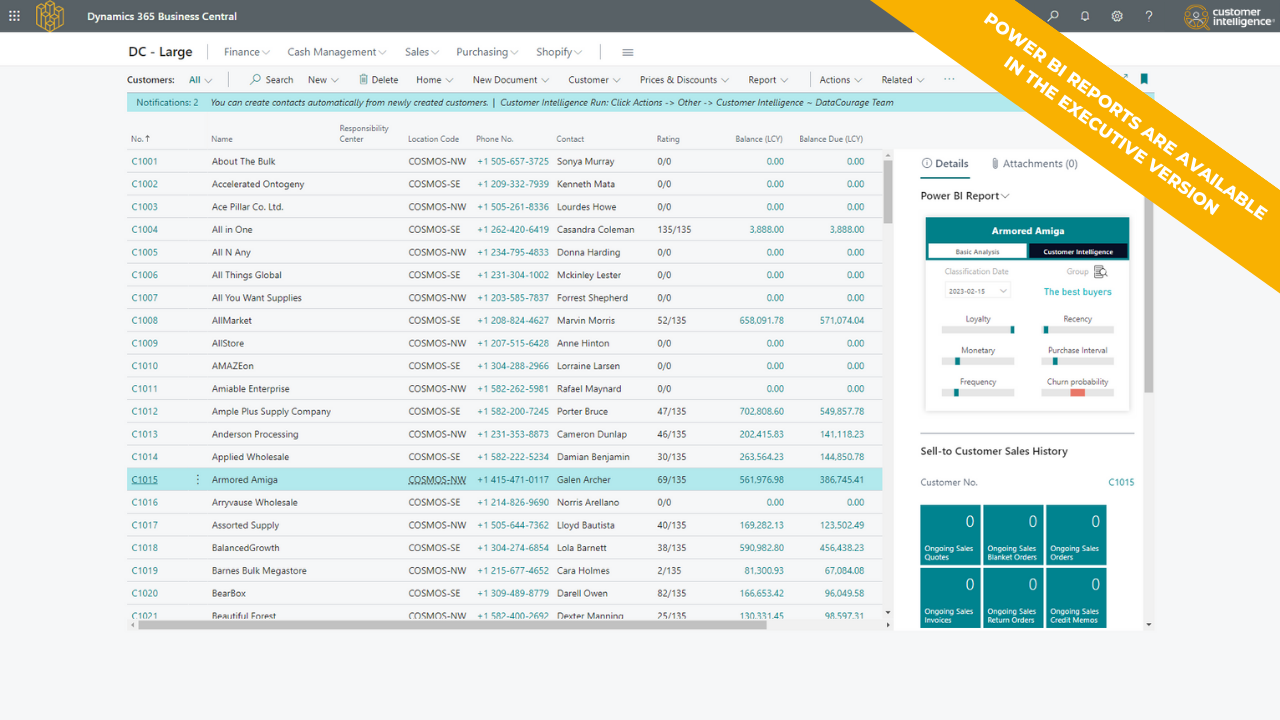Select the Ample Plus Supply Company row
The image size is (1280, 720).
point(505,411)
